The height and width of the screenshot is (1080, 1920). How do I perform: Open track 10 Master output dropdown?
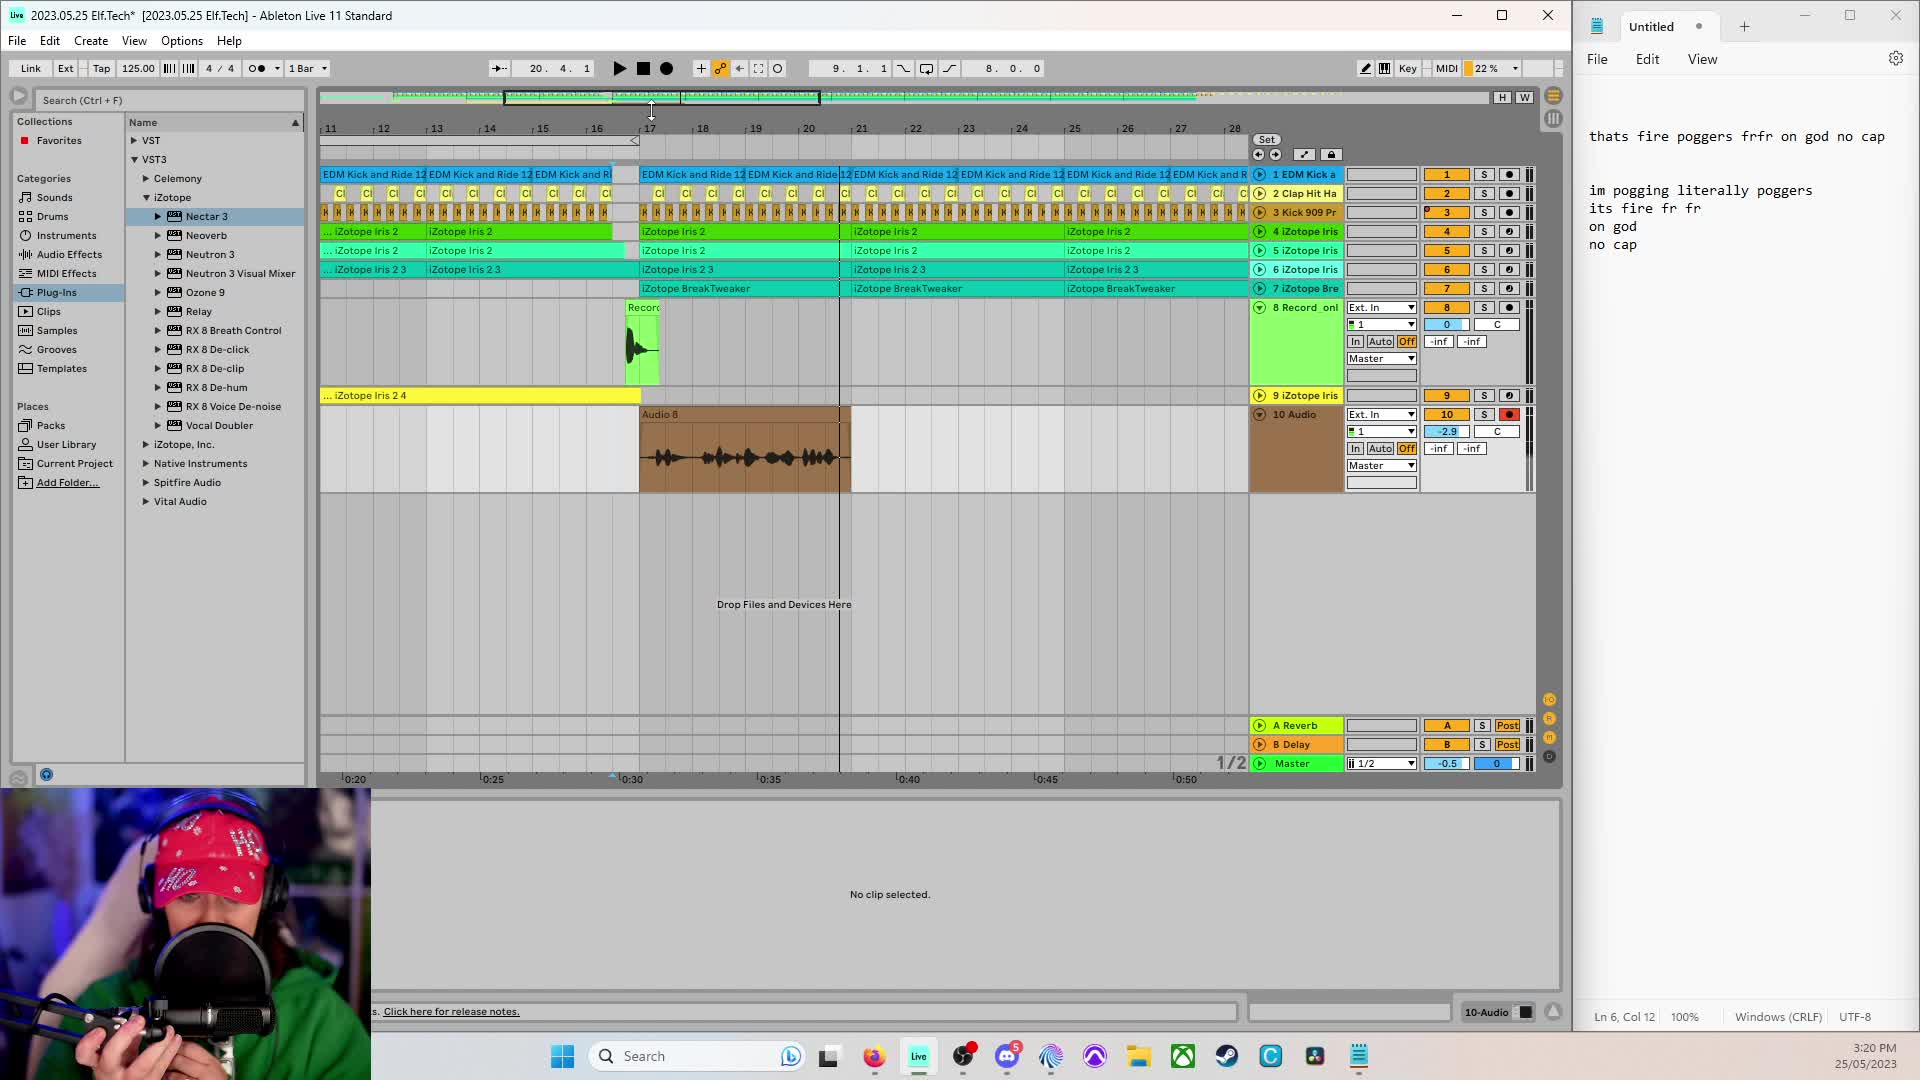pyautogui.click(x=1381, y=466)
